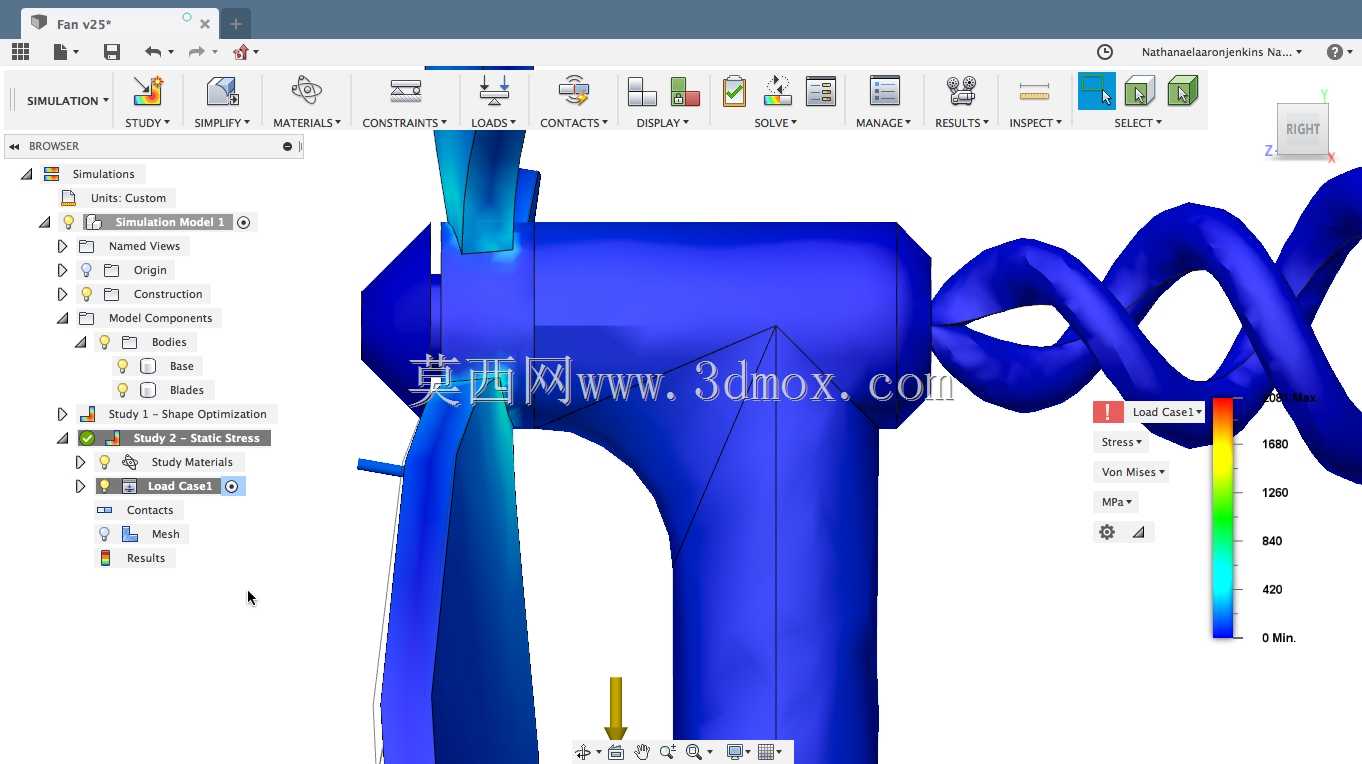
Task: Click the Save disk icon
Action: pos(112,52)
